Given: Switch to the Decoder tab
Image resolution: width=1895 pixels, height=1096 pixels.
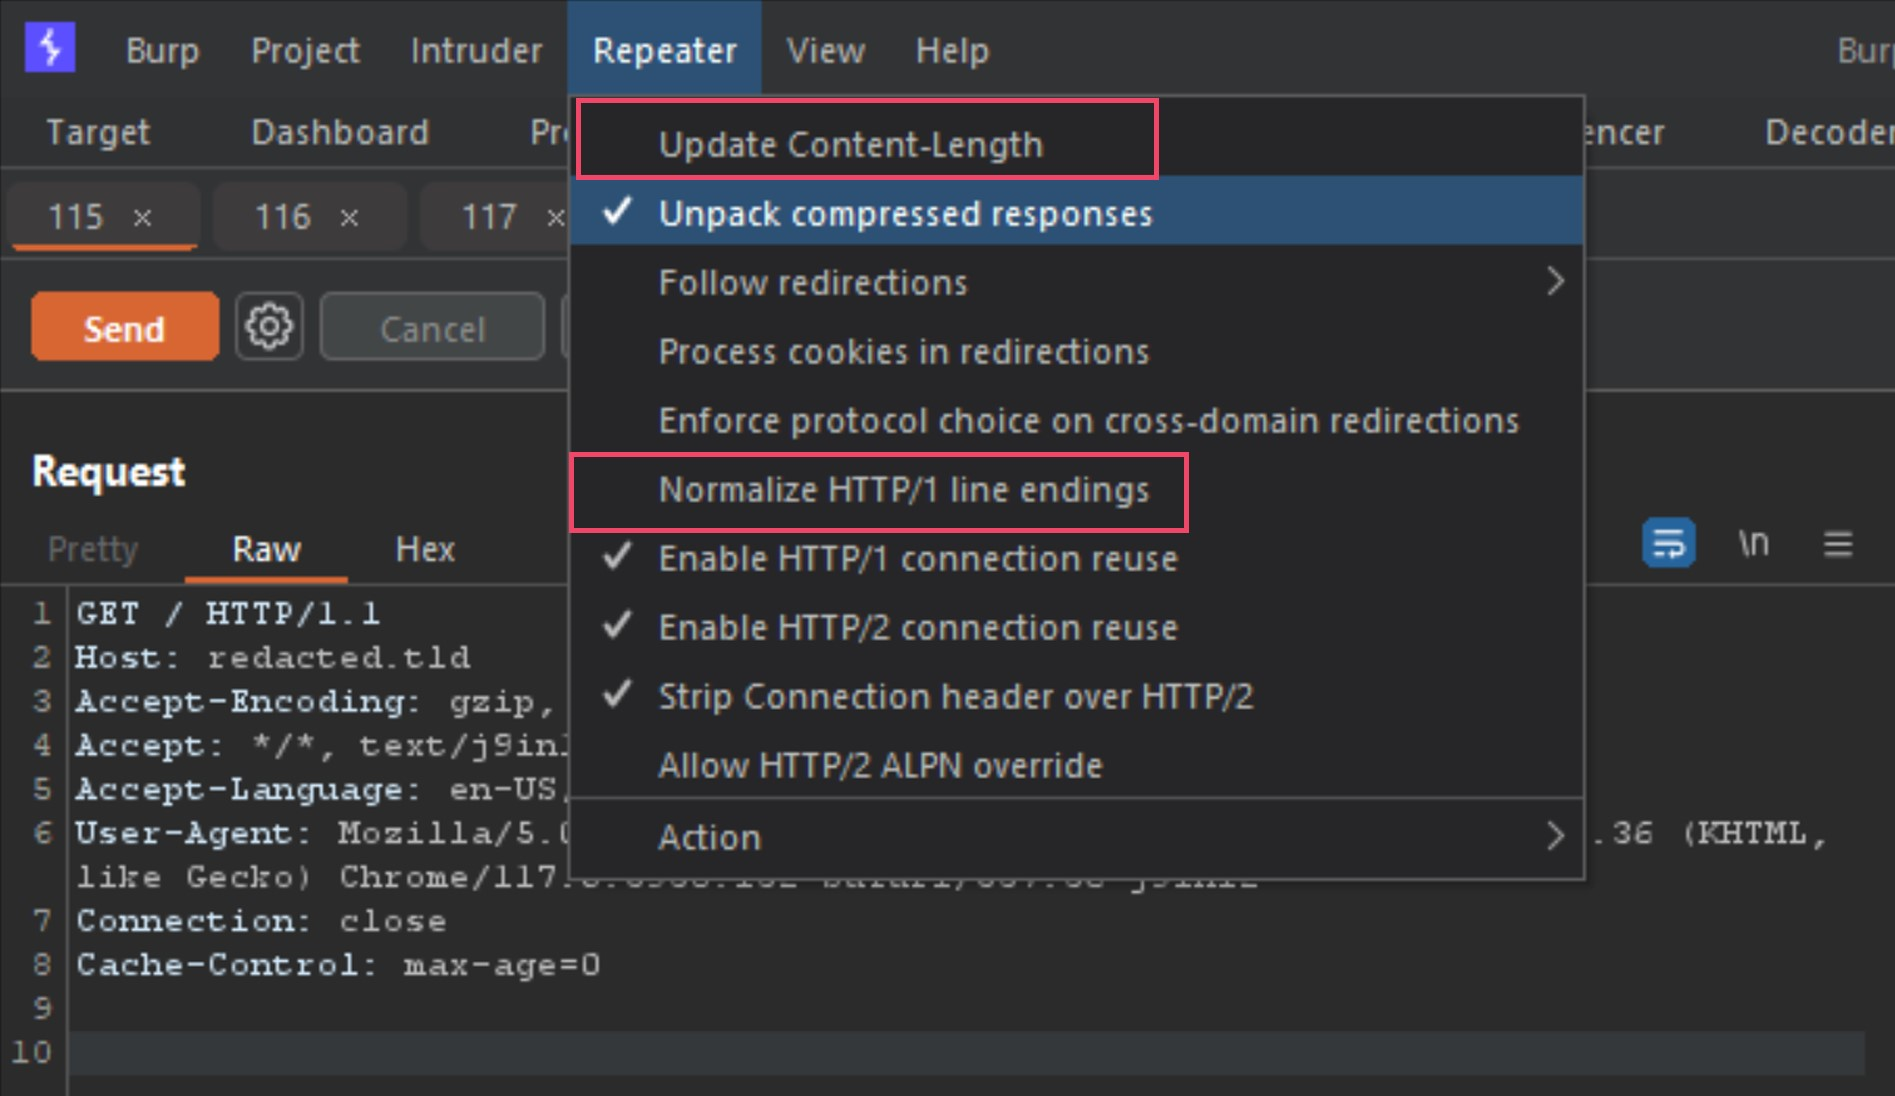Looking at the screenshot, I should (1828, 132).
